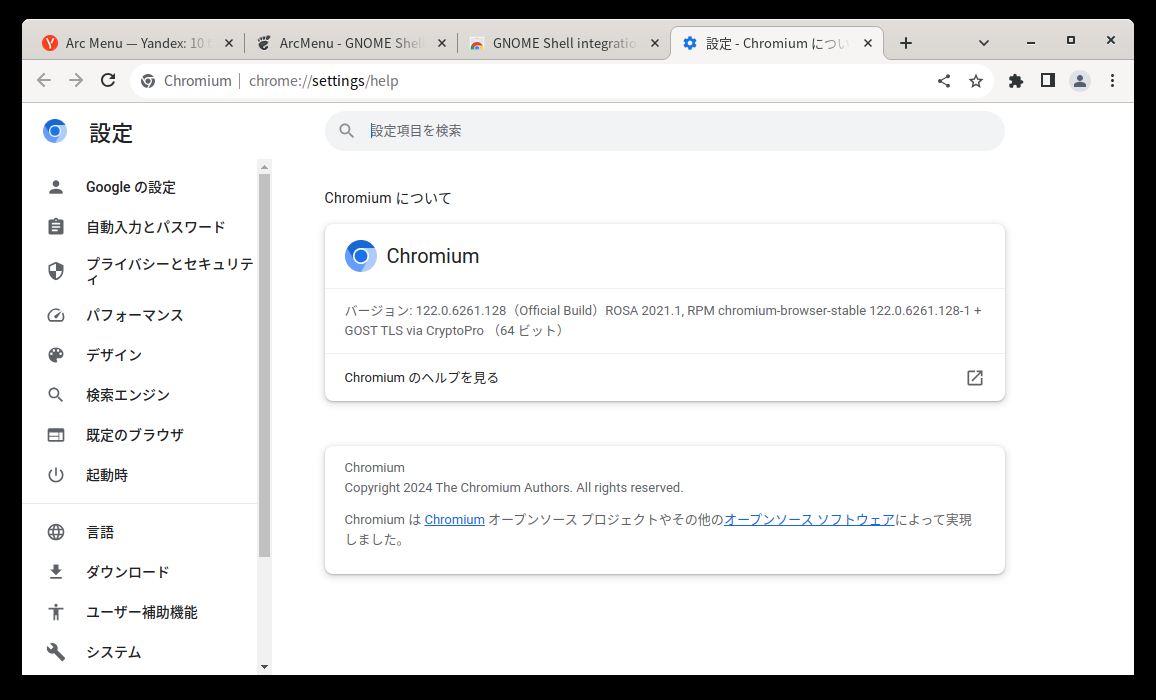This screenshot has width=1156, height=700.
Task: Click the Copyright 2024 The Chromium Authors text
Action: 514,488
